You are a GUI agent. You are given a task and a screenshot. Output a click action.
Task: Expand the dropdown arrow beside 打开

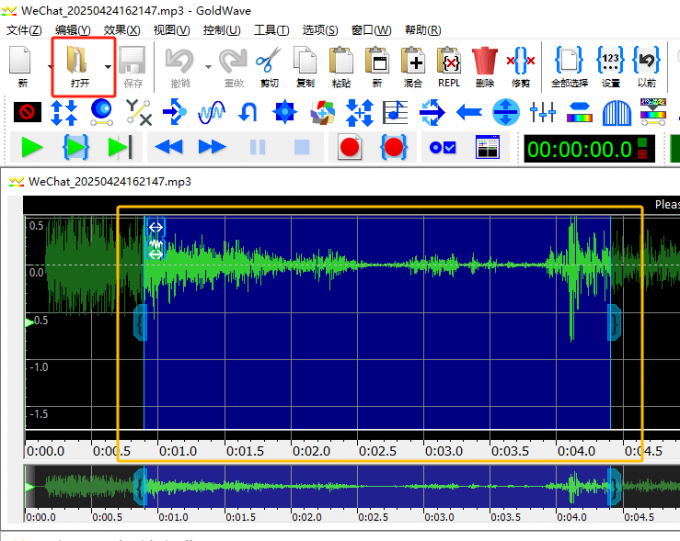point(108,66)
